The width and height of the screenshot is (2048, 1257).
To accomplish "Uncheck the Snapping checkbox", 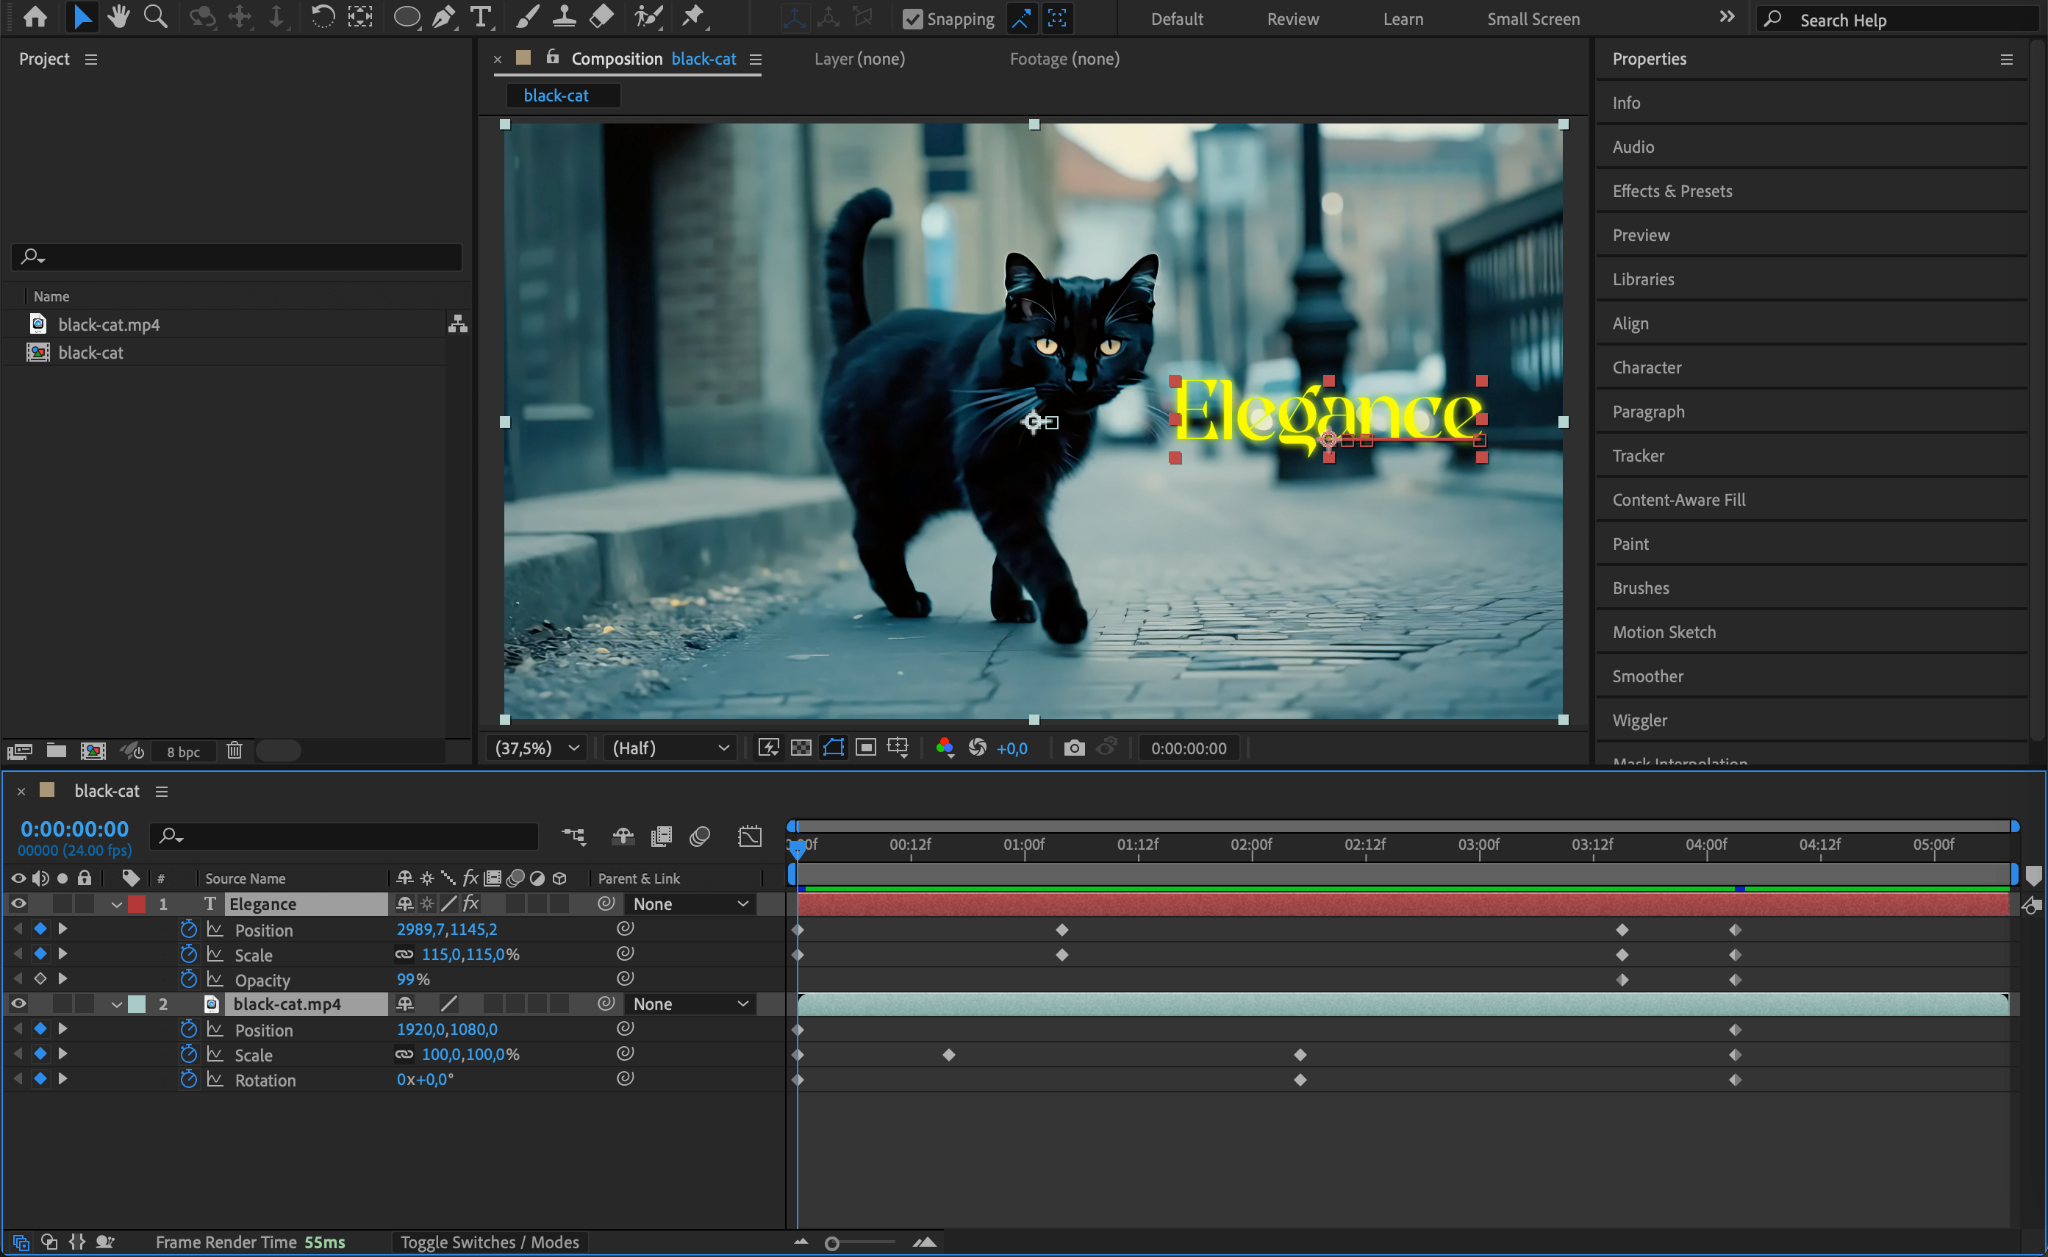I will (x=912, y=19).
